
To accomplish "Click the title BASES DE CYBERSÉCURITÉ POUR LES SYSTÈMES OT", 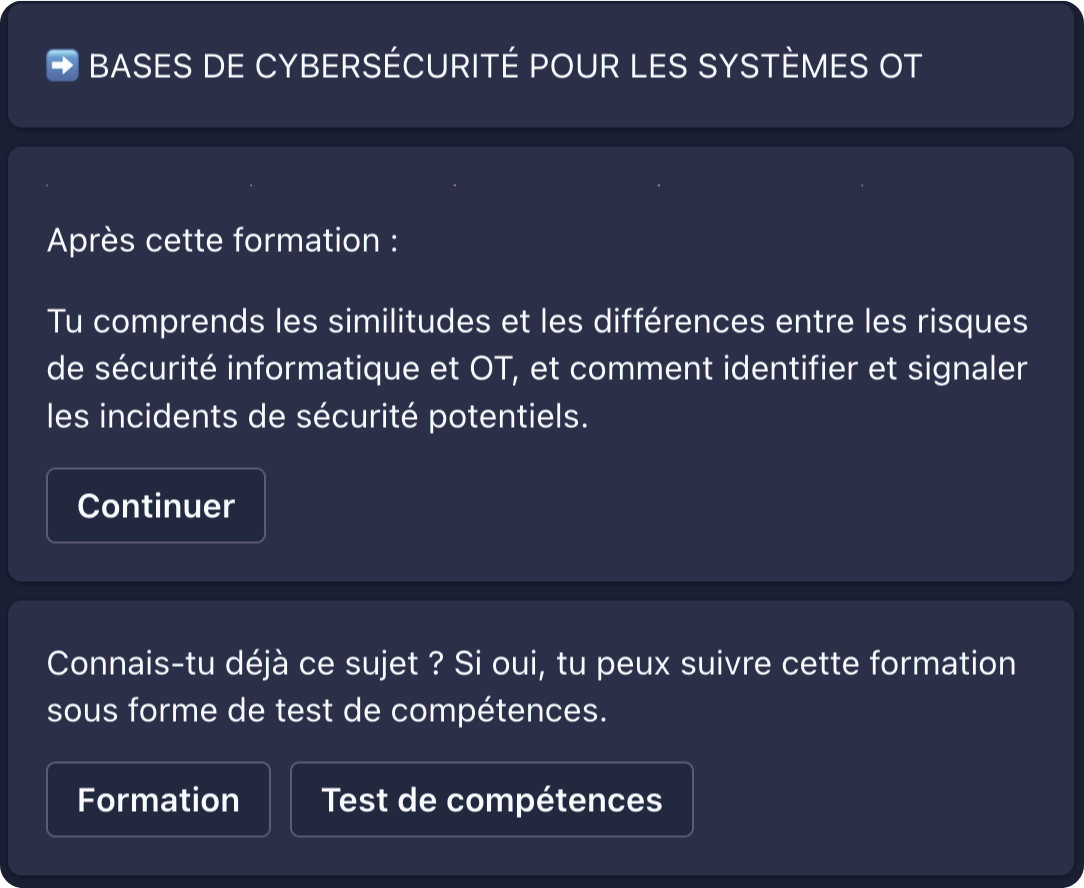I will pos(505,67).
